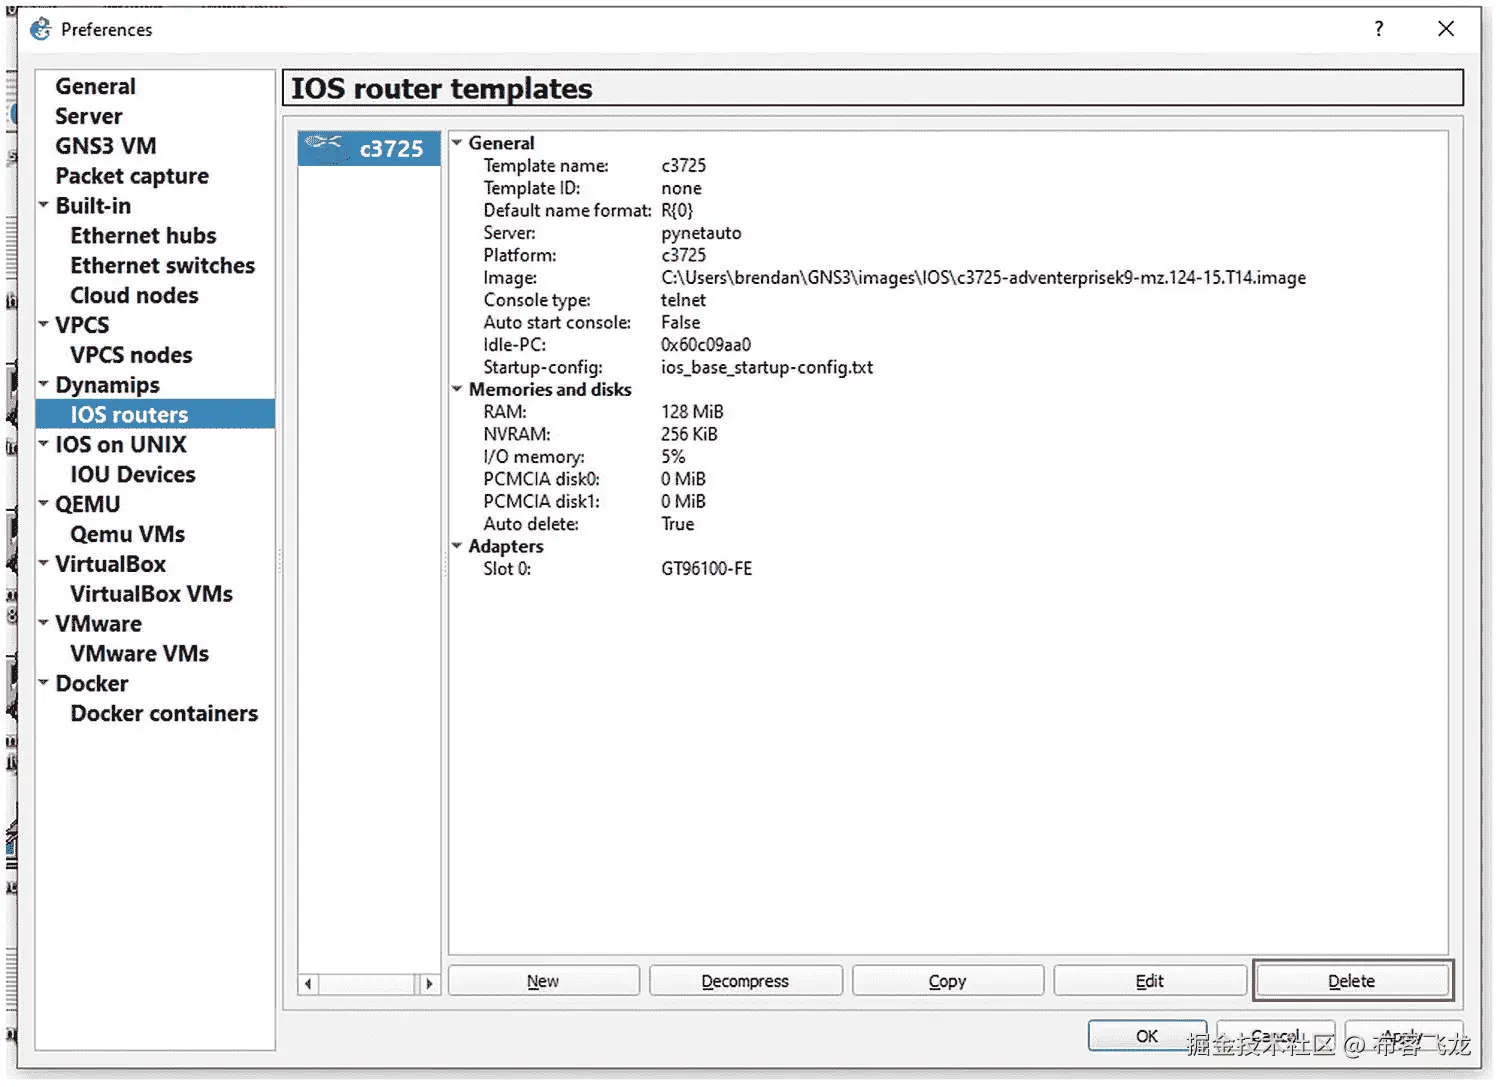Collapse the Memories and disks section

coord(458,389)
